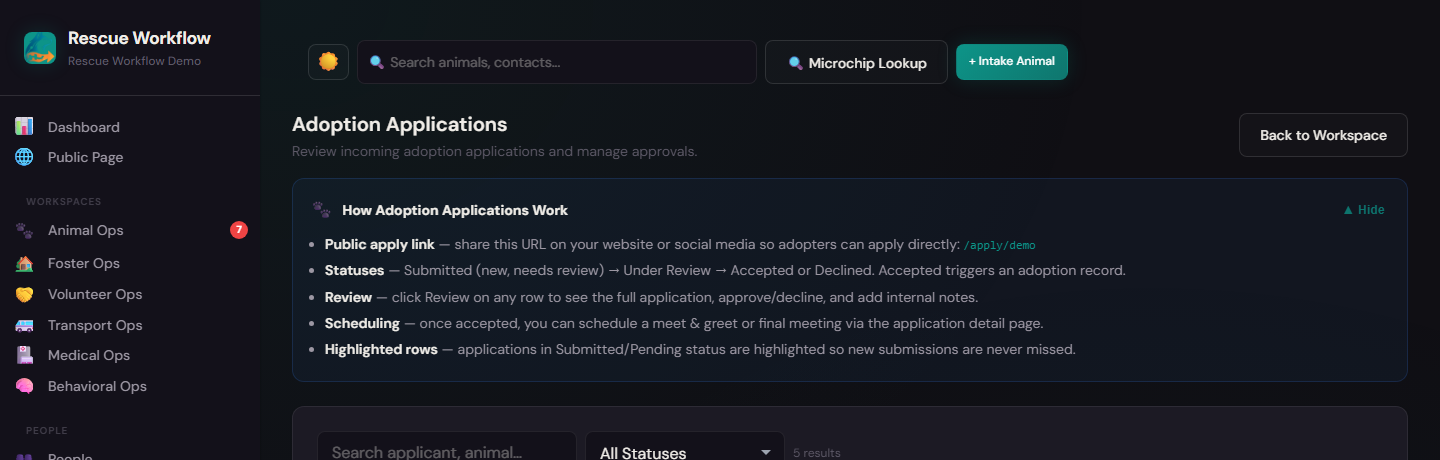Click the Public Page globe icon
The width and height of the screenshot is (1440, 460).
point(24,157)
